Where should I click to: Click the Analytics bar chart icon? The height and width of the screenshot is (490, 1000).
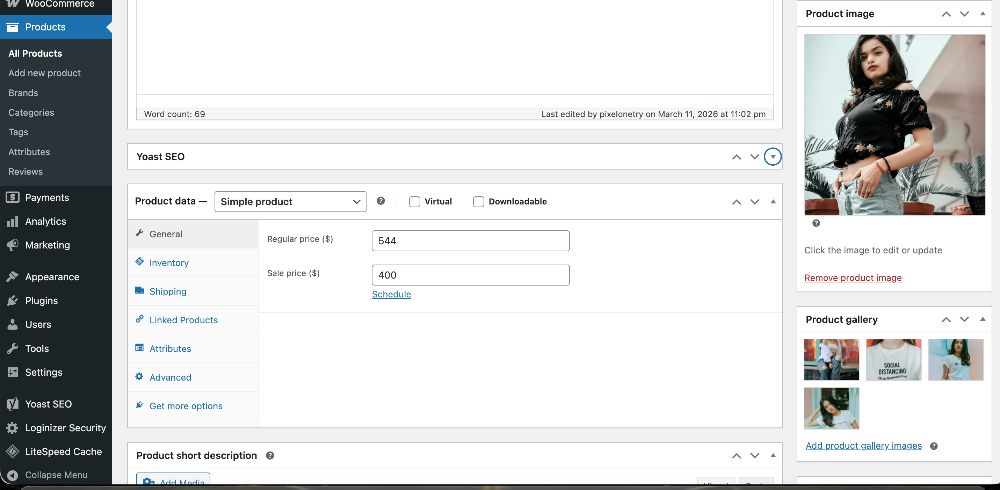point(12,221)
